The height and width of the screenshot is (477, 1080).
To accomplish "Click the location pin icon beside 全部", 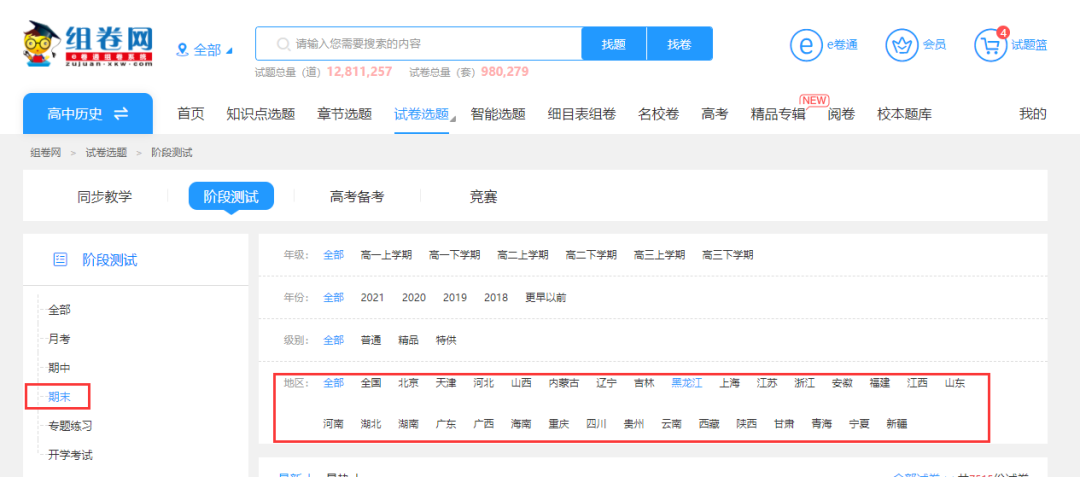I will (183, 50).
